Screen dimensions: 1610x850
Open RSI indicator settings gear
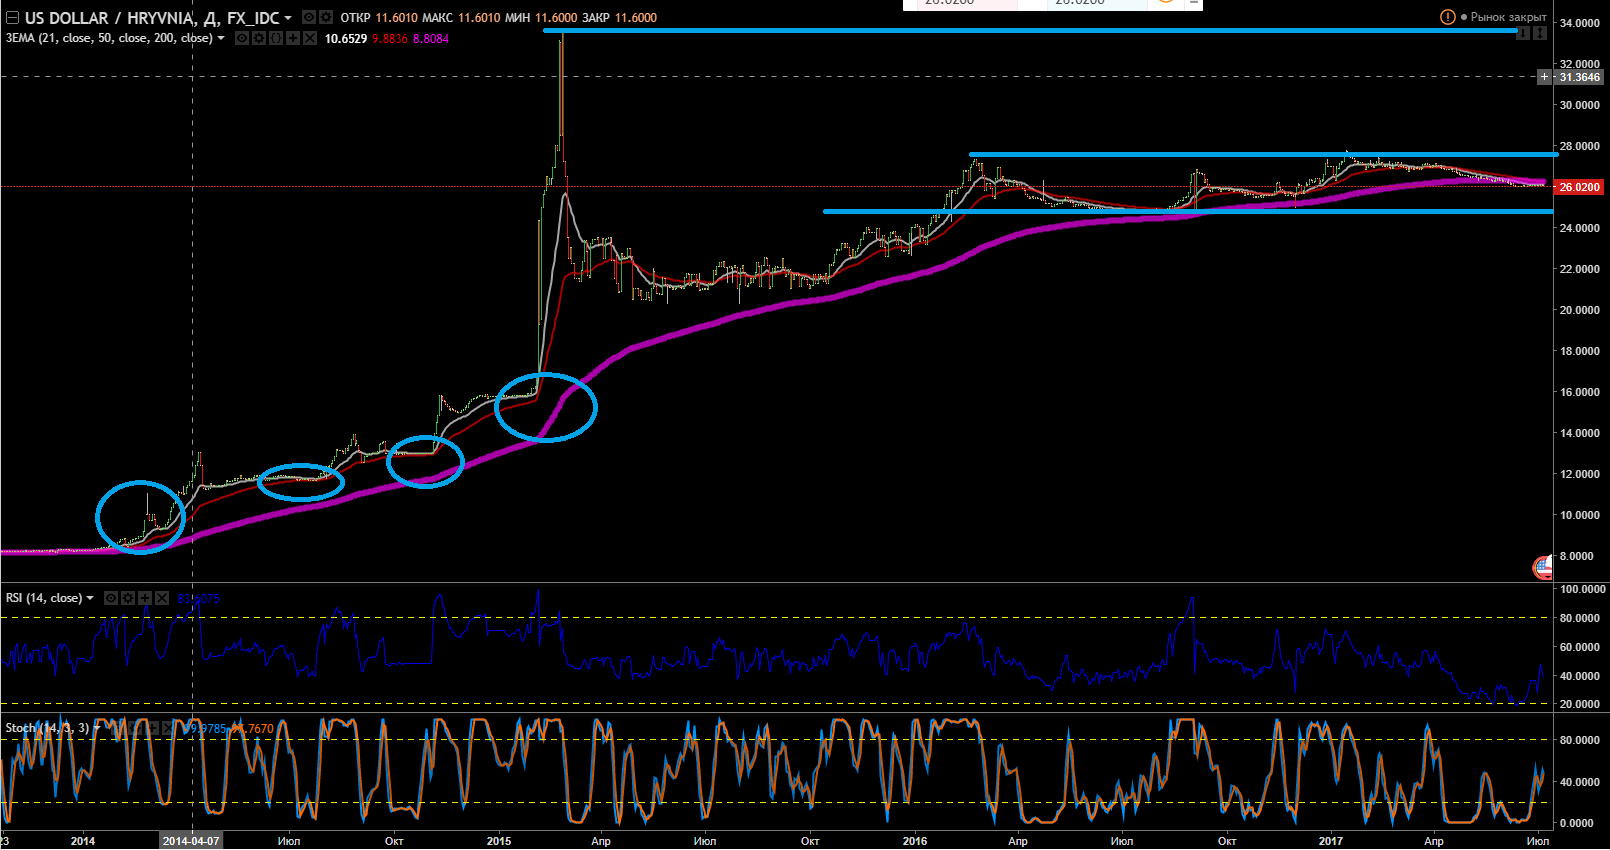(x=128, y=598)
